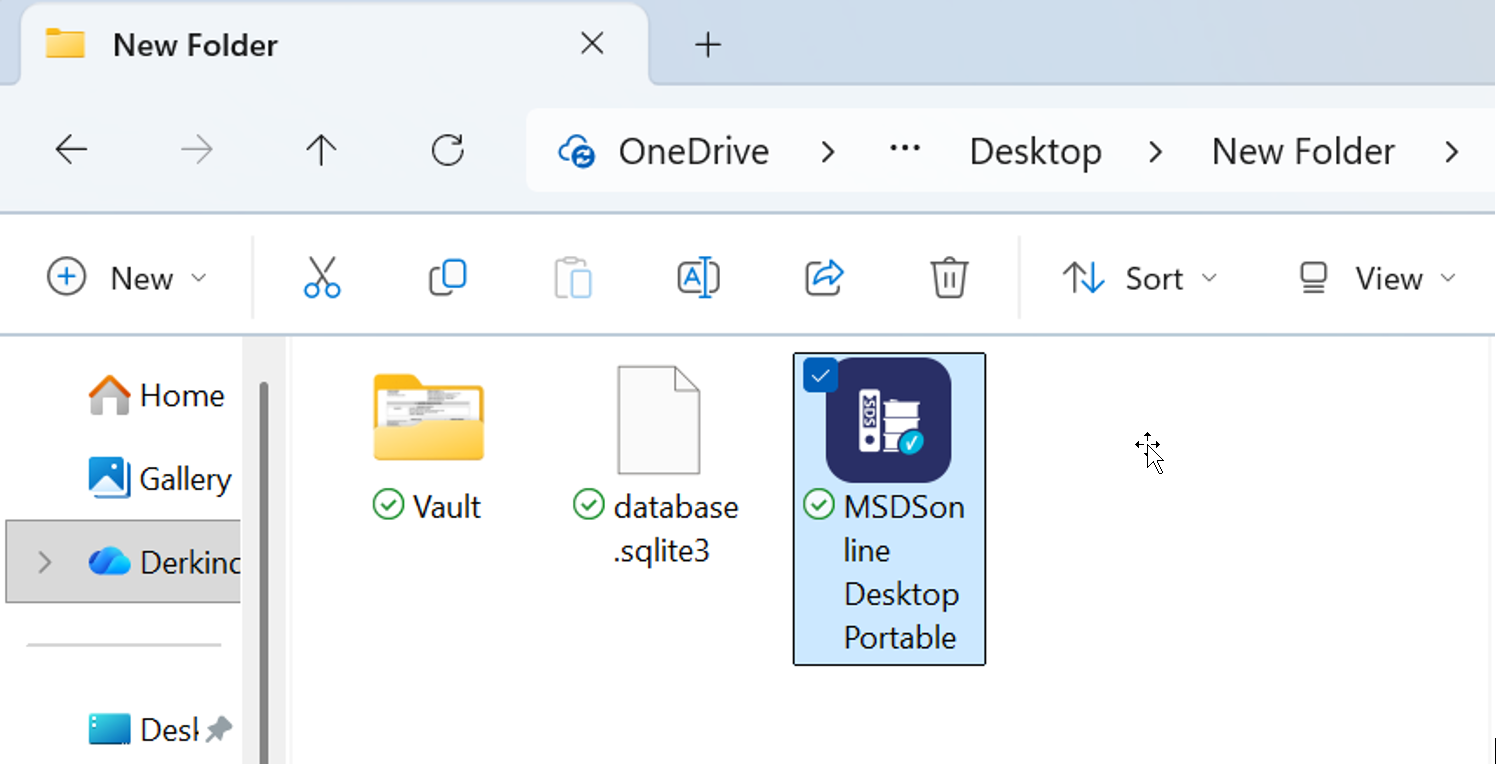Click the pin icon next to Desktop in sidebar

218,730
